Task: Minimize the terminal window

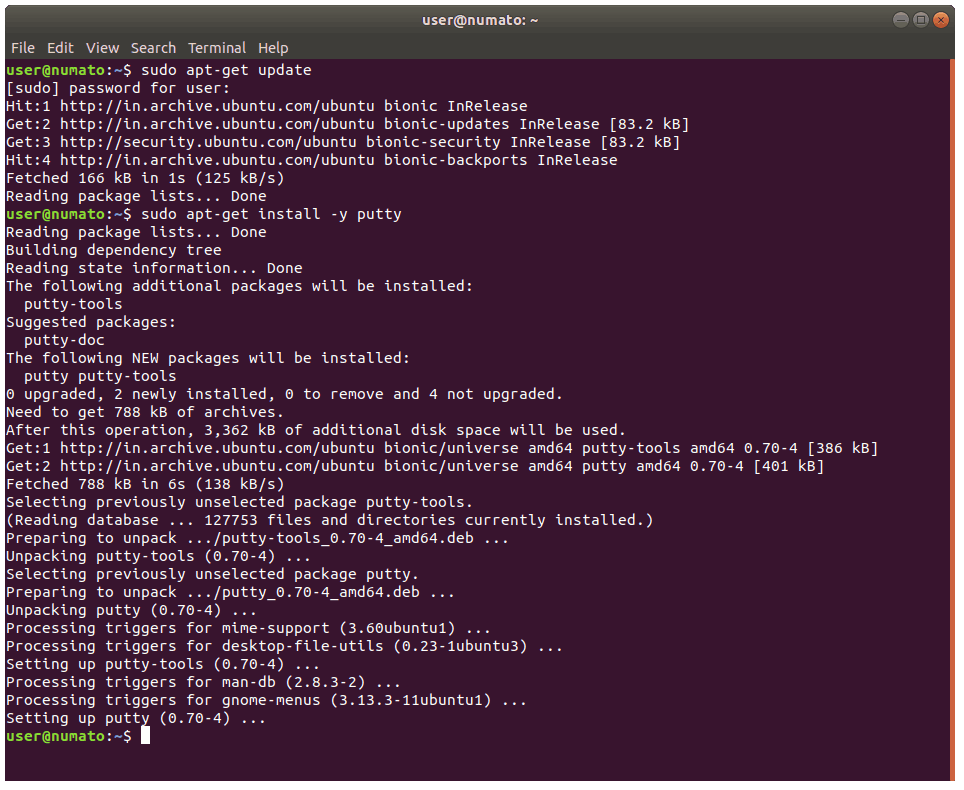Action: [x=901, y=19]
